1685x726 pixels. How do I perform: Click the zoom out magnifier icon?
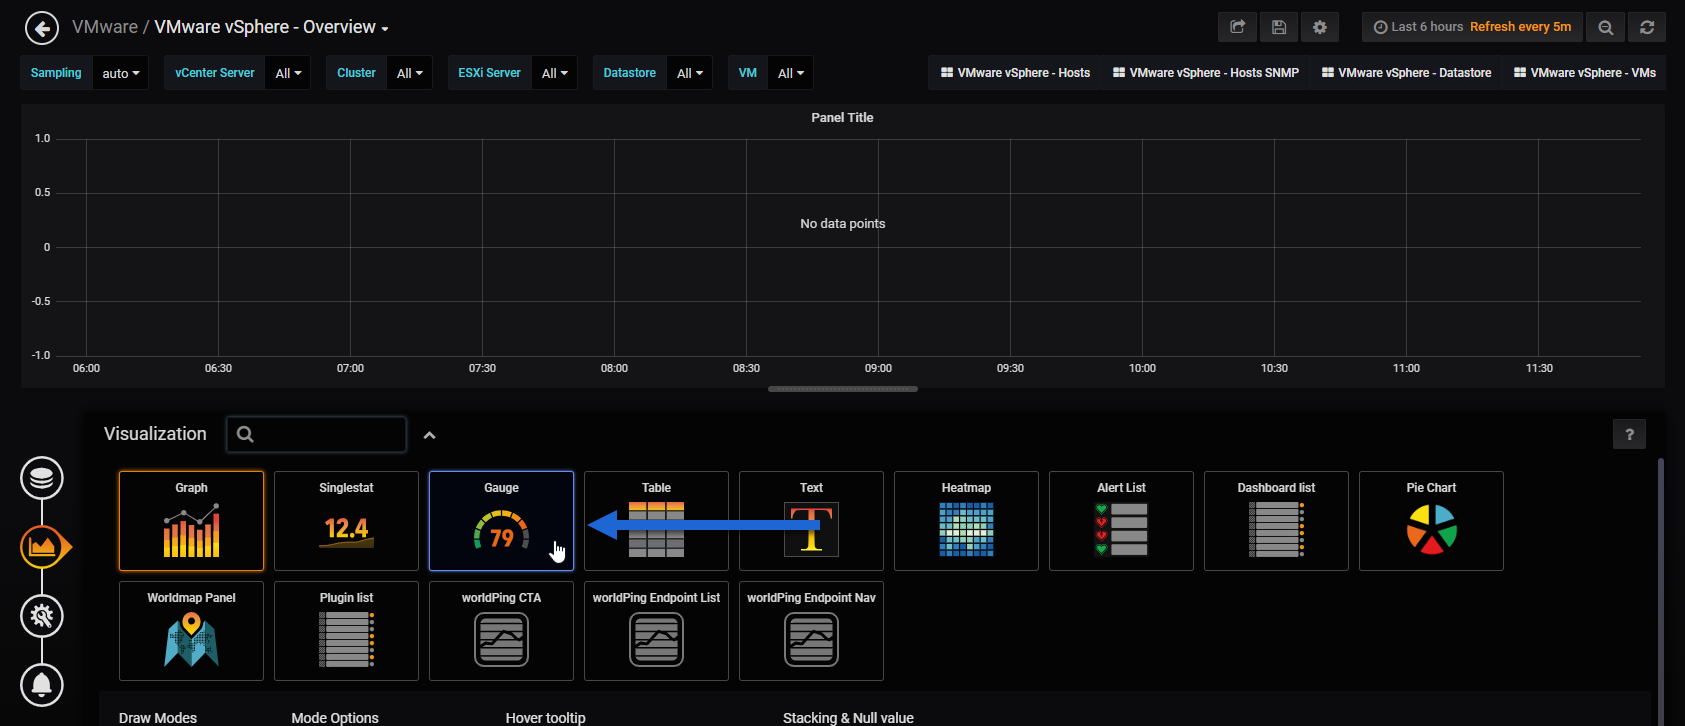click(x=1606, y=27)
